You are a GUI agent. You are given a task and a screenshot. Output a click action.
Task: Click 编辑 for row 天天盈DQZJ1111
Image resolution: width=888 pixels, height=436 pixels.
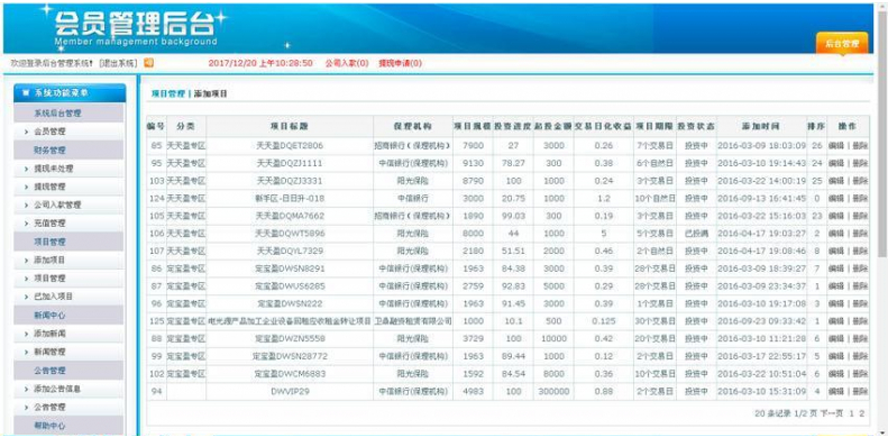pyautogui.click(x=836, y=163)
